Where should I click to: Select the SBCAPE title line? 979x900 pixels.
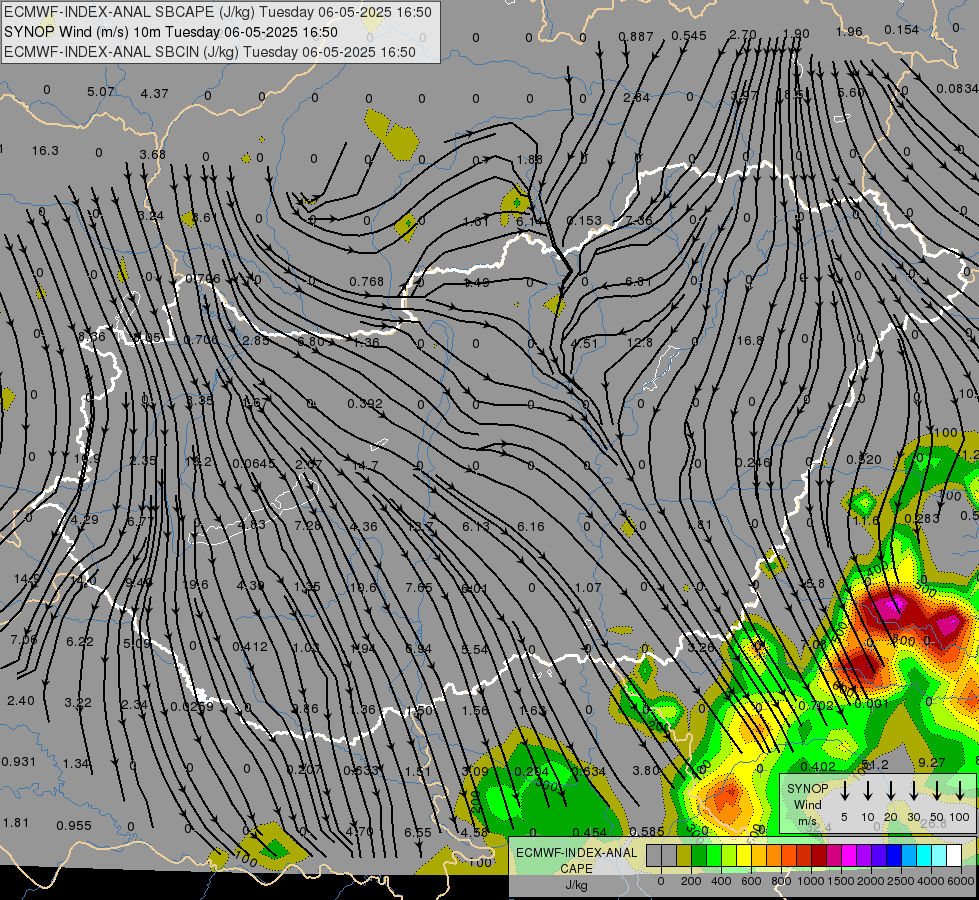point(217,12)
